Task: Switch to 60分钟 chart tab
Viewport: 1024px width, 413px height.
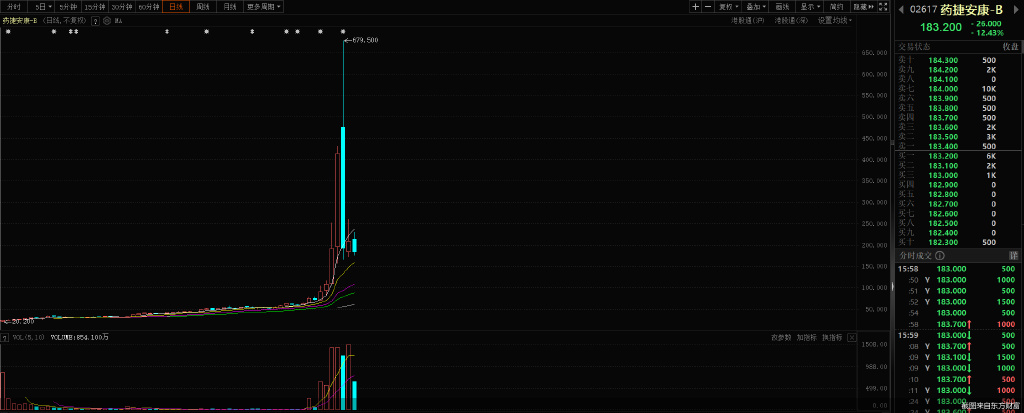Action: (149, 7)
